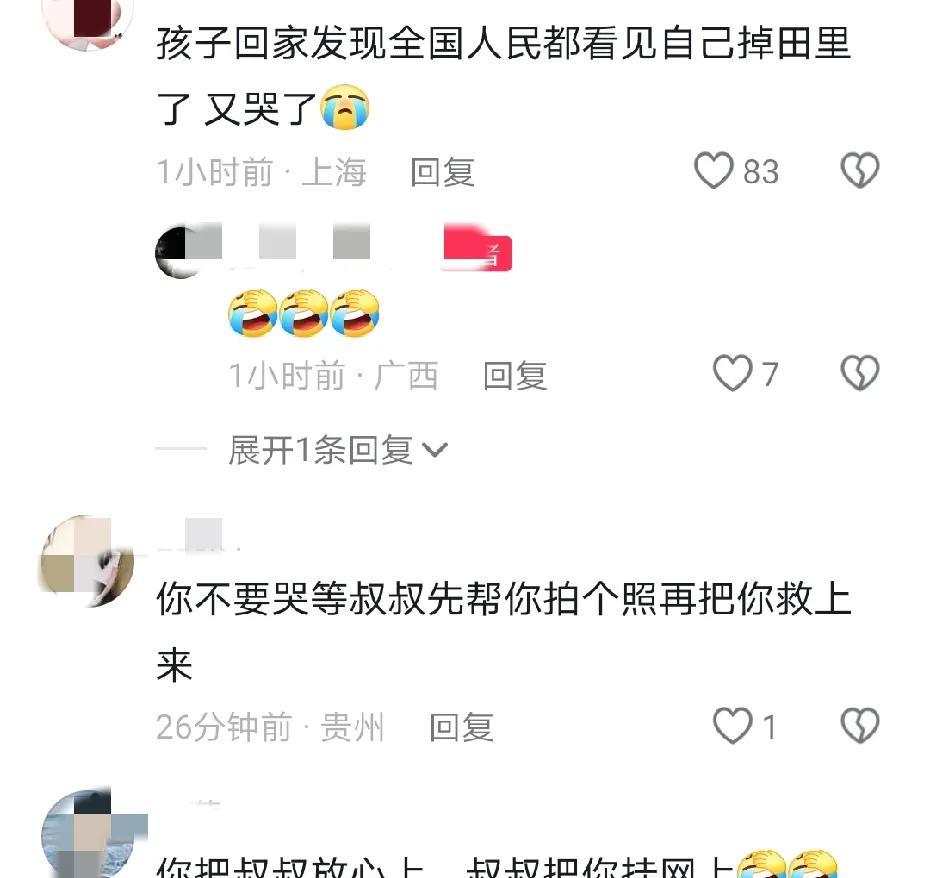Reply to the Guangxi comment via 回复
The height and width of the screenshot is (878, 930).
tap(515, 375)
